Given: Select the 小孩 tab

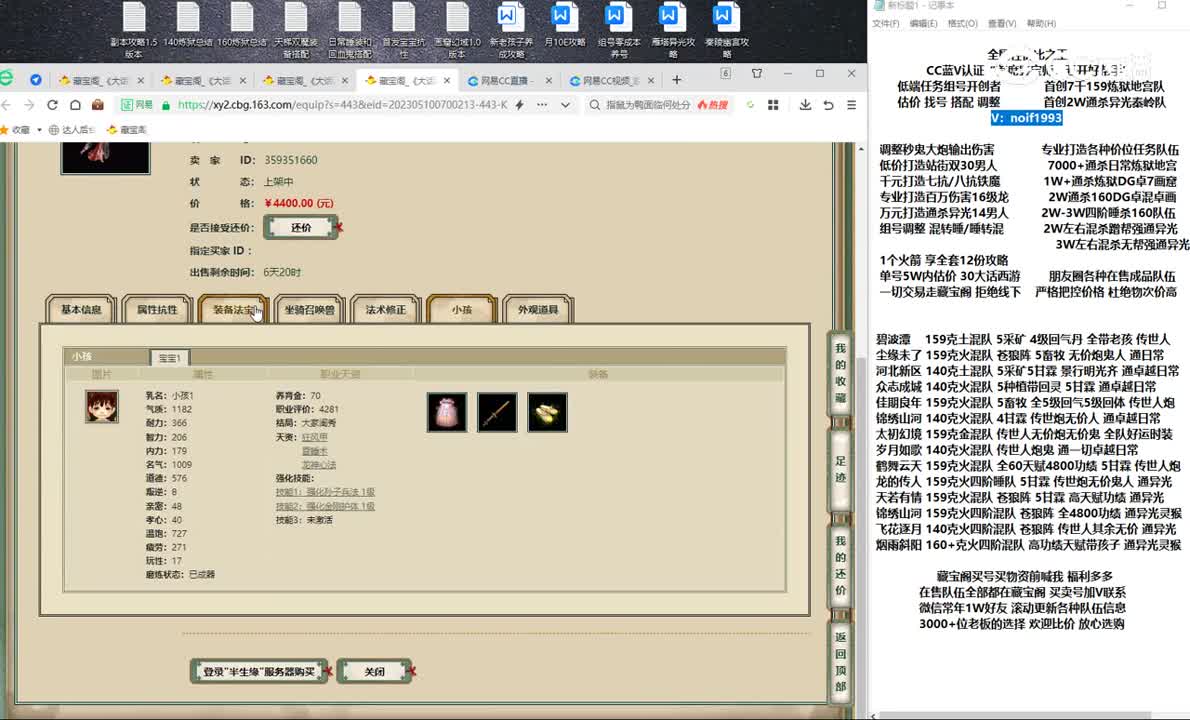Looking at the screenshot, I should point(461,310).
